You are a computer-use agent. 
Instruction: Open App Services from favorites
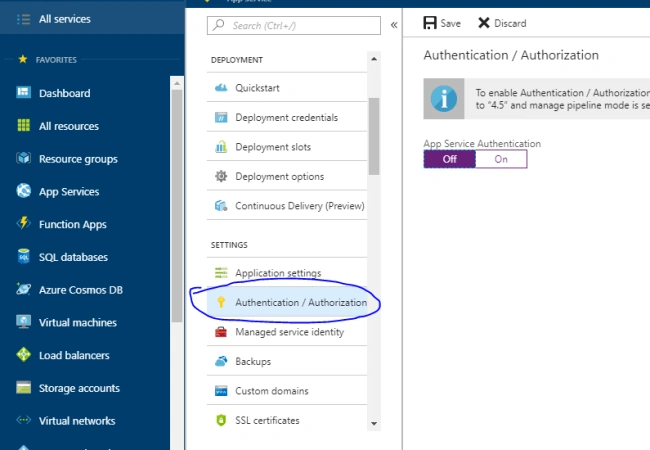(x=85, y=191)
